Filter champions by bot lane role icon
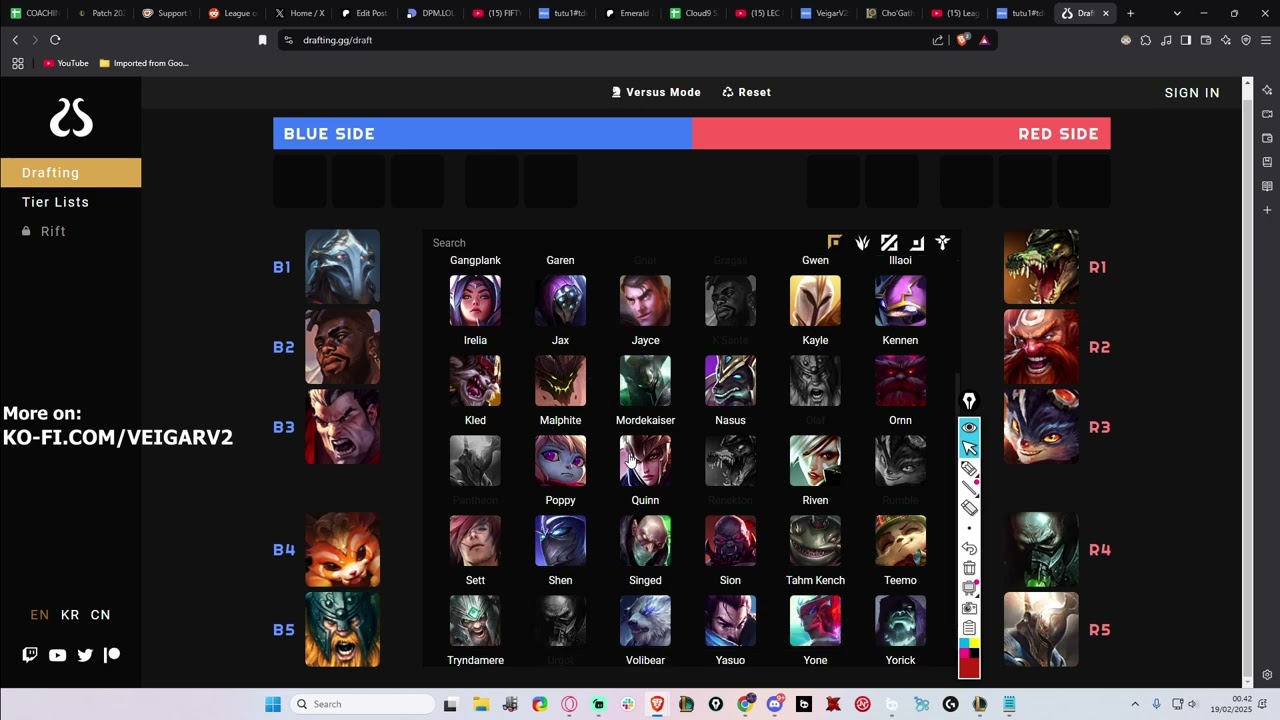The image size is (1280, 720). click(x=916, y=242)
